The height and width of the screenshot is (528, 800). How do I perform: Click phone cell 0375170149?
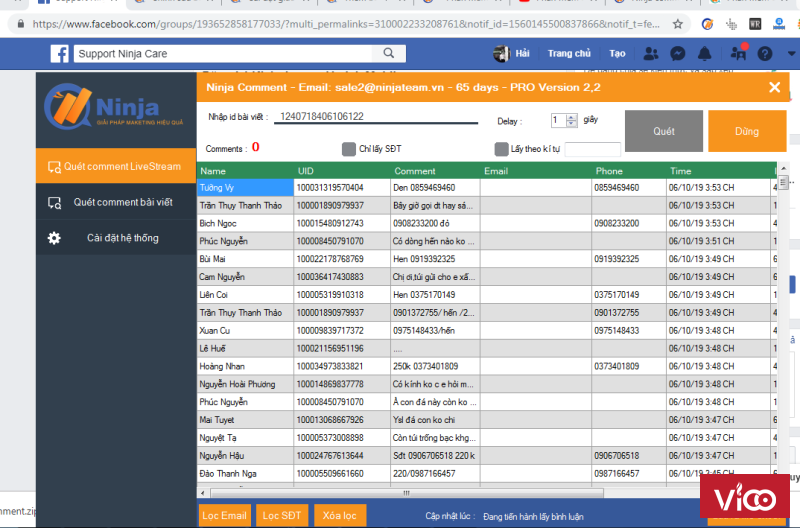click(629, 295)
